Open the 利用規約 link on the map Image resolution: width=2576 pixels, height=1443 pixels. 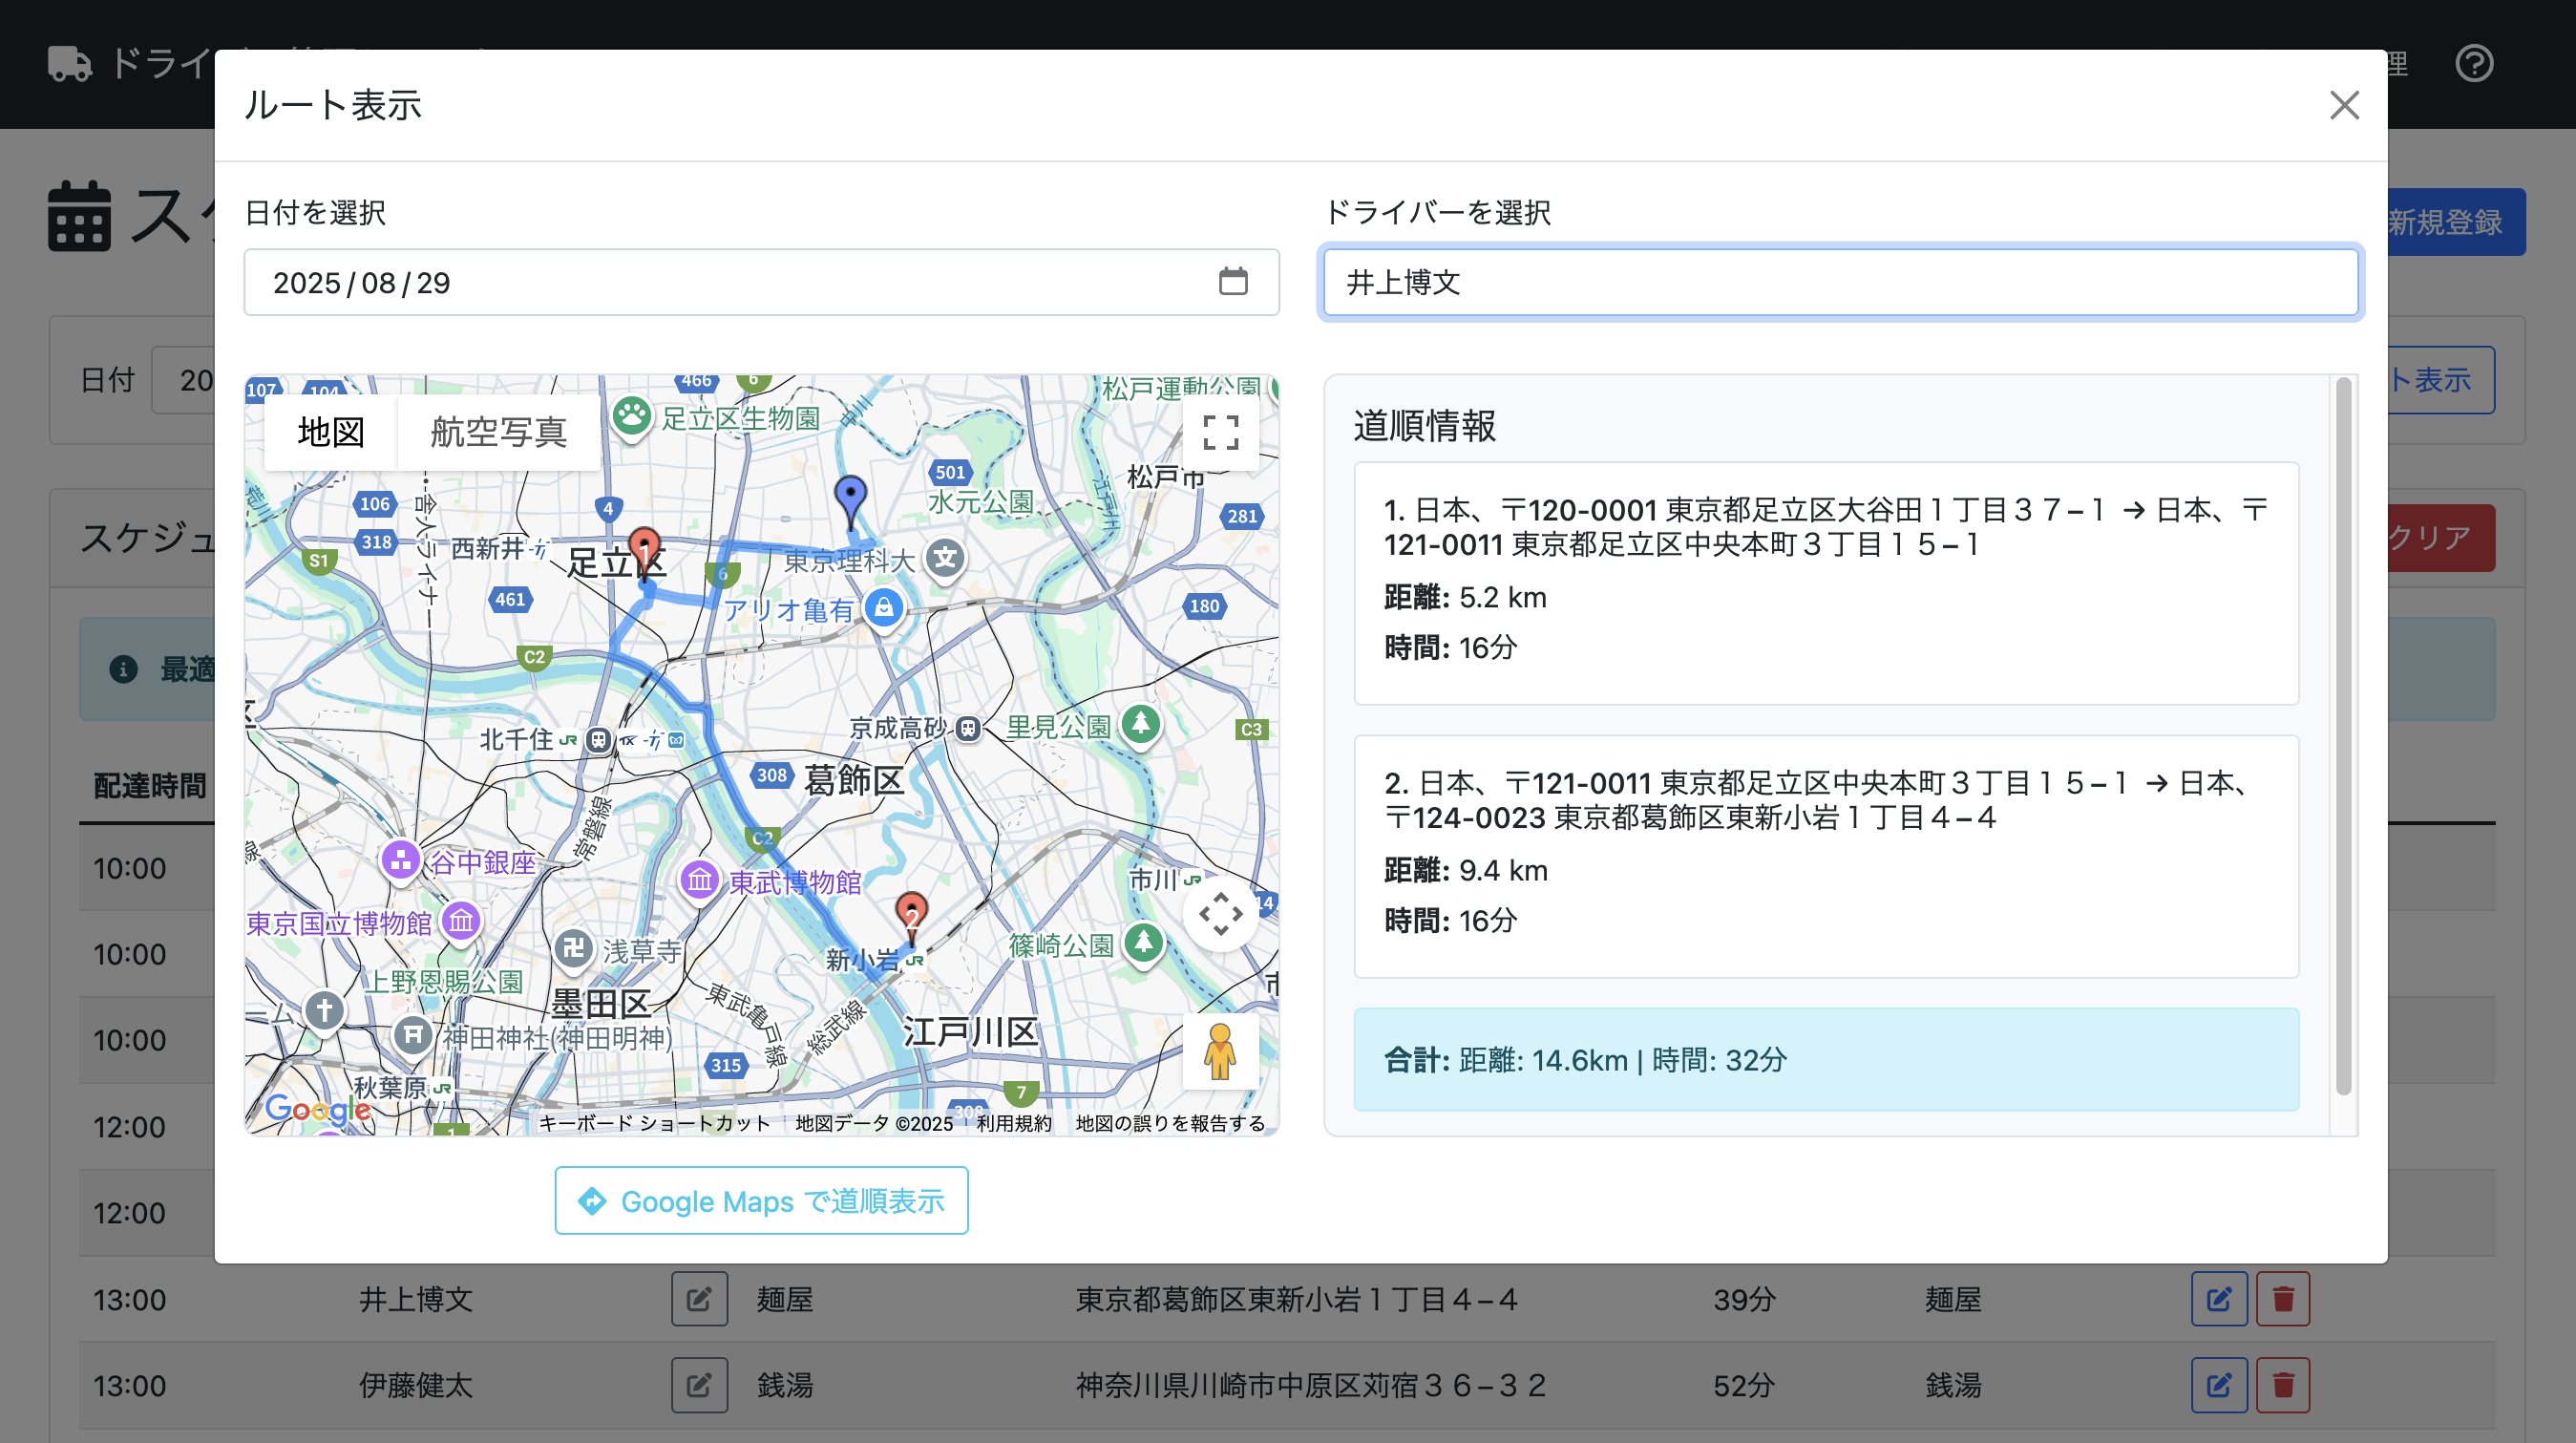[1014, 1123]
